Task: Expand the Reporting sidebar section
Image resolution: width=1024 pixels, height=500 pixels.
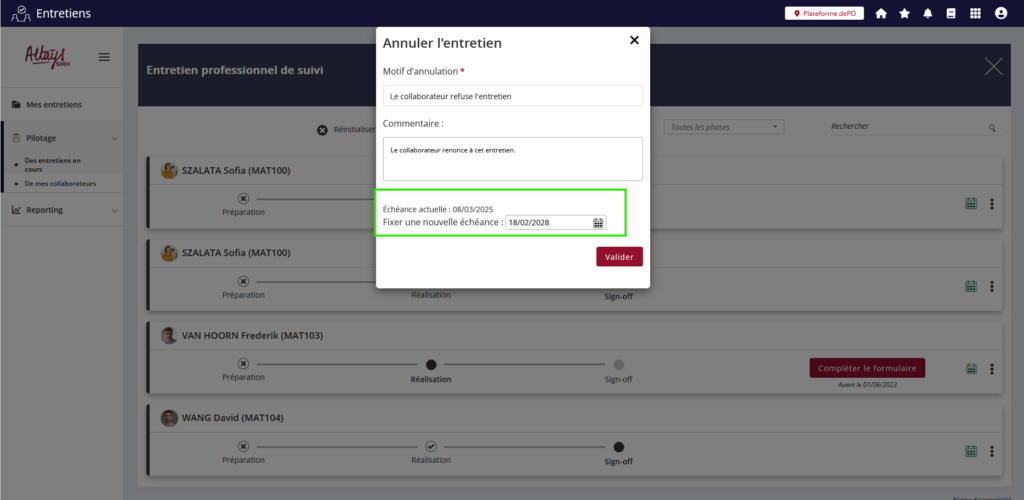Action: point(60,210)
